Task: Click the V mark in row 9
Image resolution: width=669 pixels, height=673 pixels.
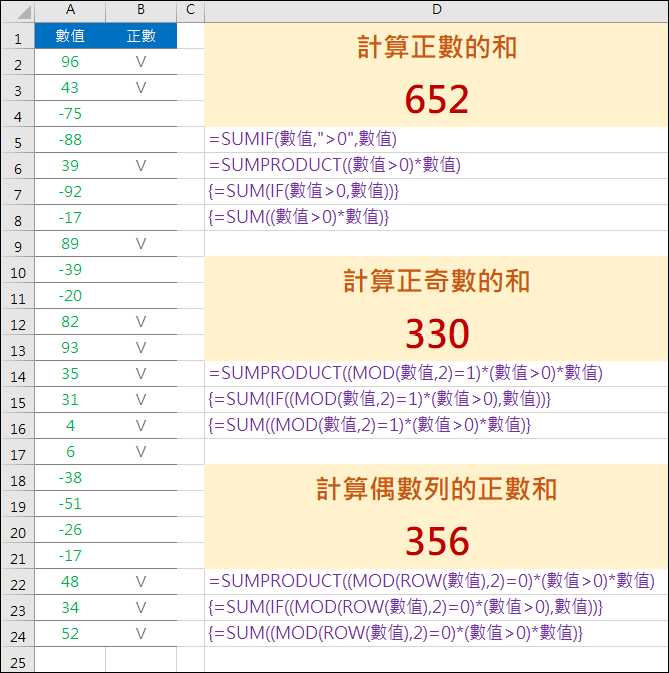Action: pyautogui.click(x=141, y=244)
